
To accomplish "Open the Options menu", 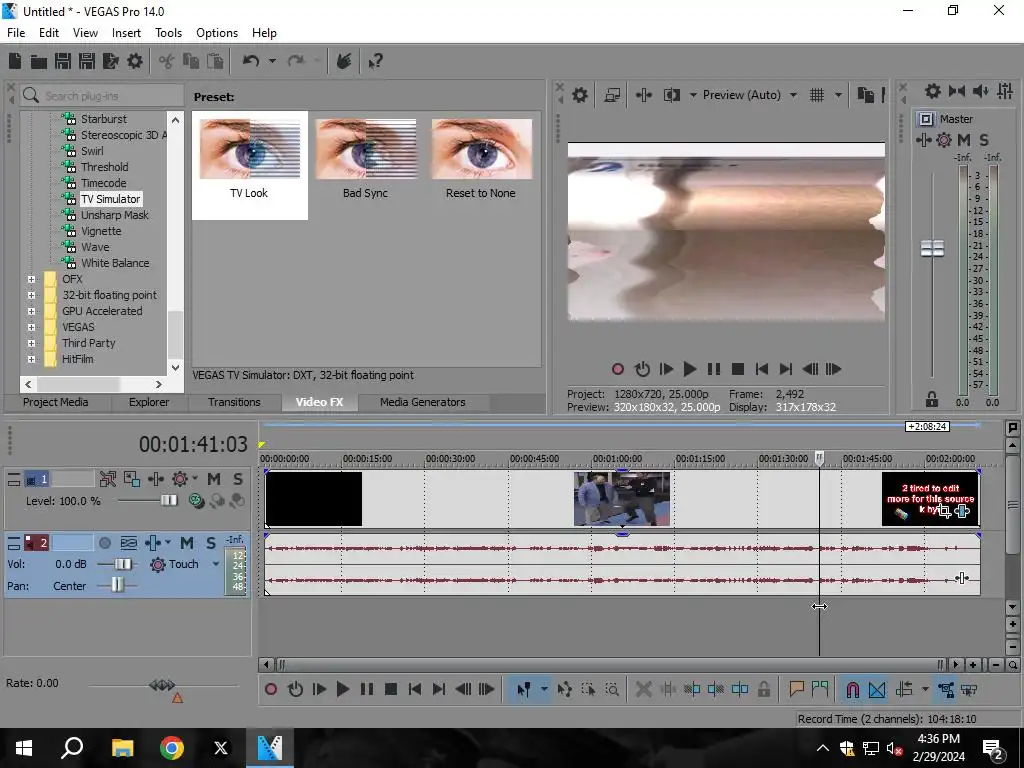I will 217,33.
